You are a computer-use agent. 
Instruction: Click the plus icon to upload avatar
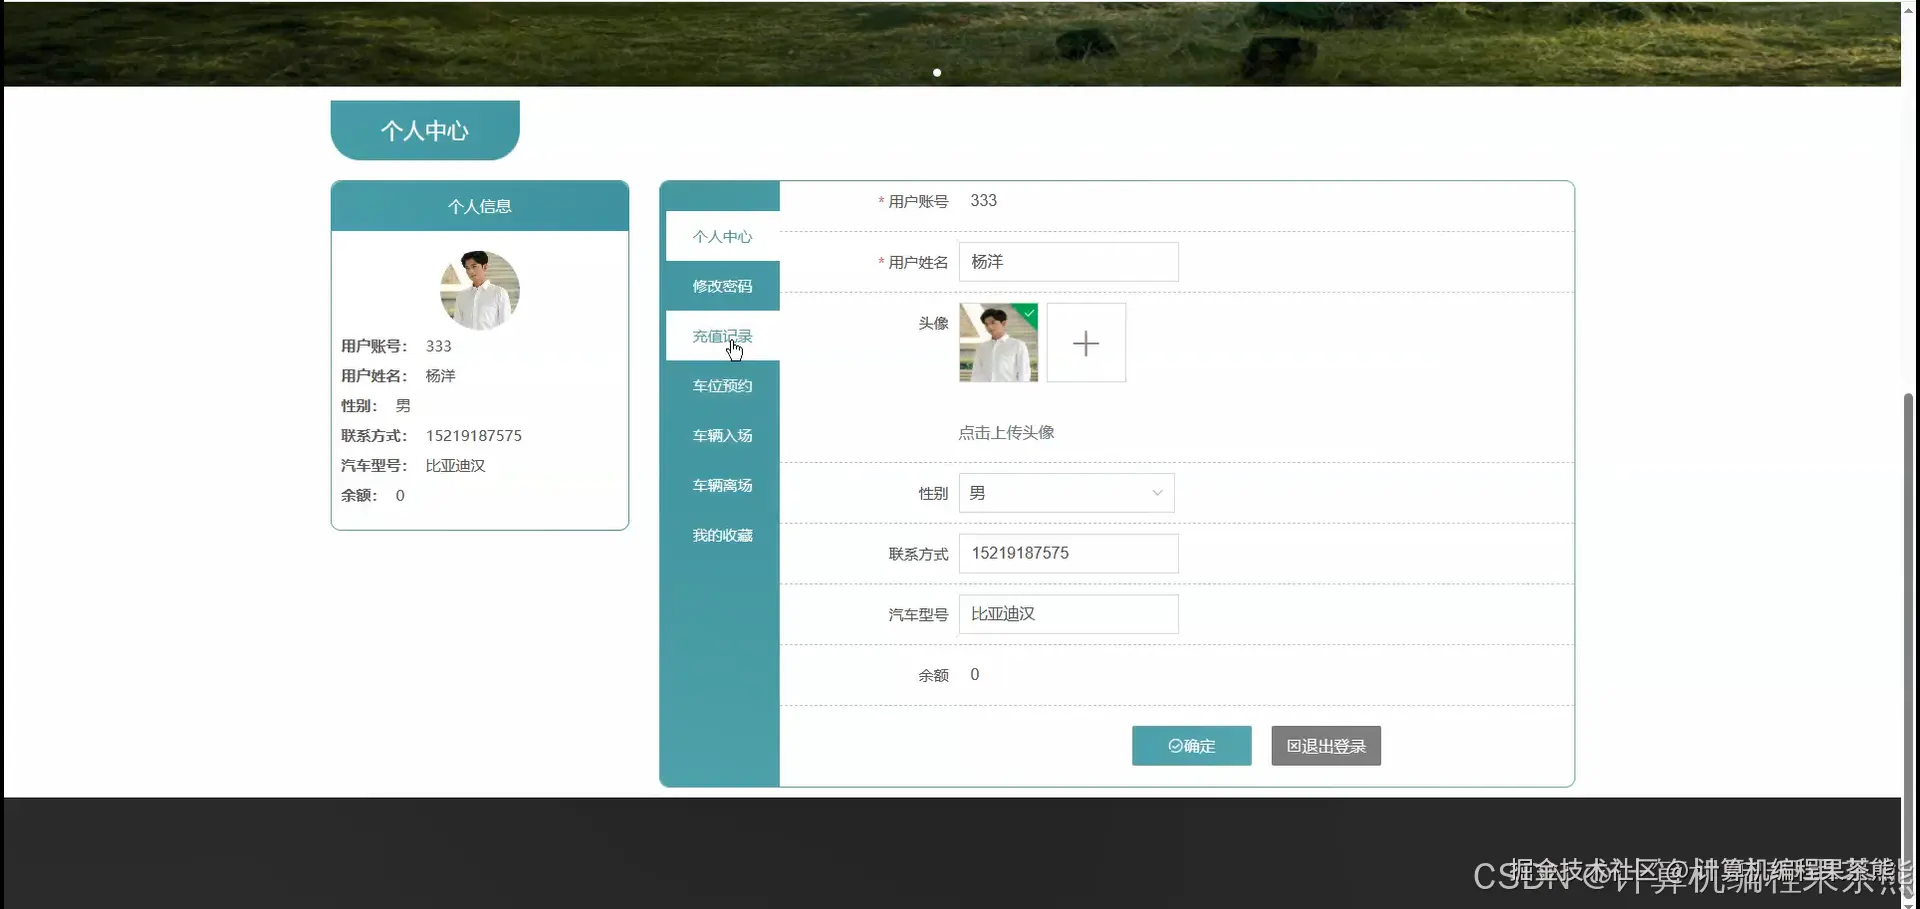[1086, 343]
